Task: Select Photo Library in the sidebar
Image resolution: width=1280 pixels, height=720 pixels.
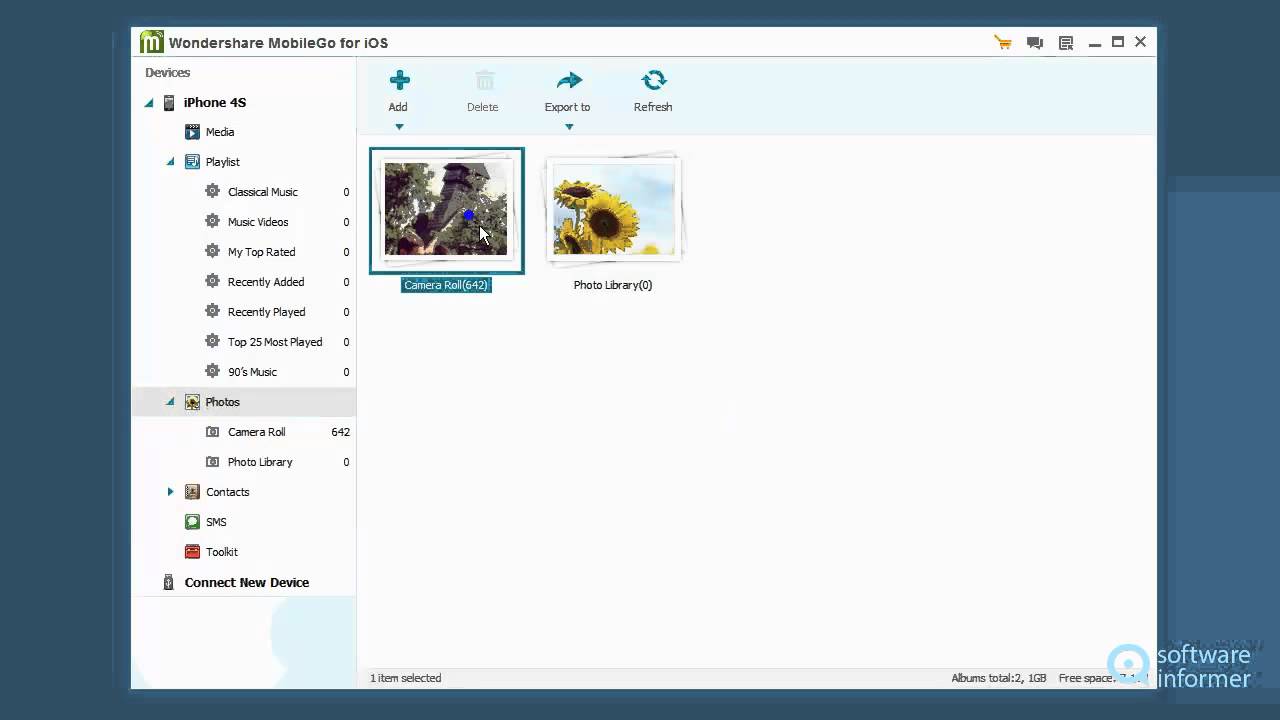Action: 260,462
